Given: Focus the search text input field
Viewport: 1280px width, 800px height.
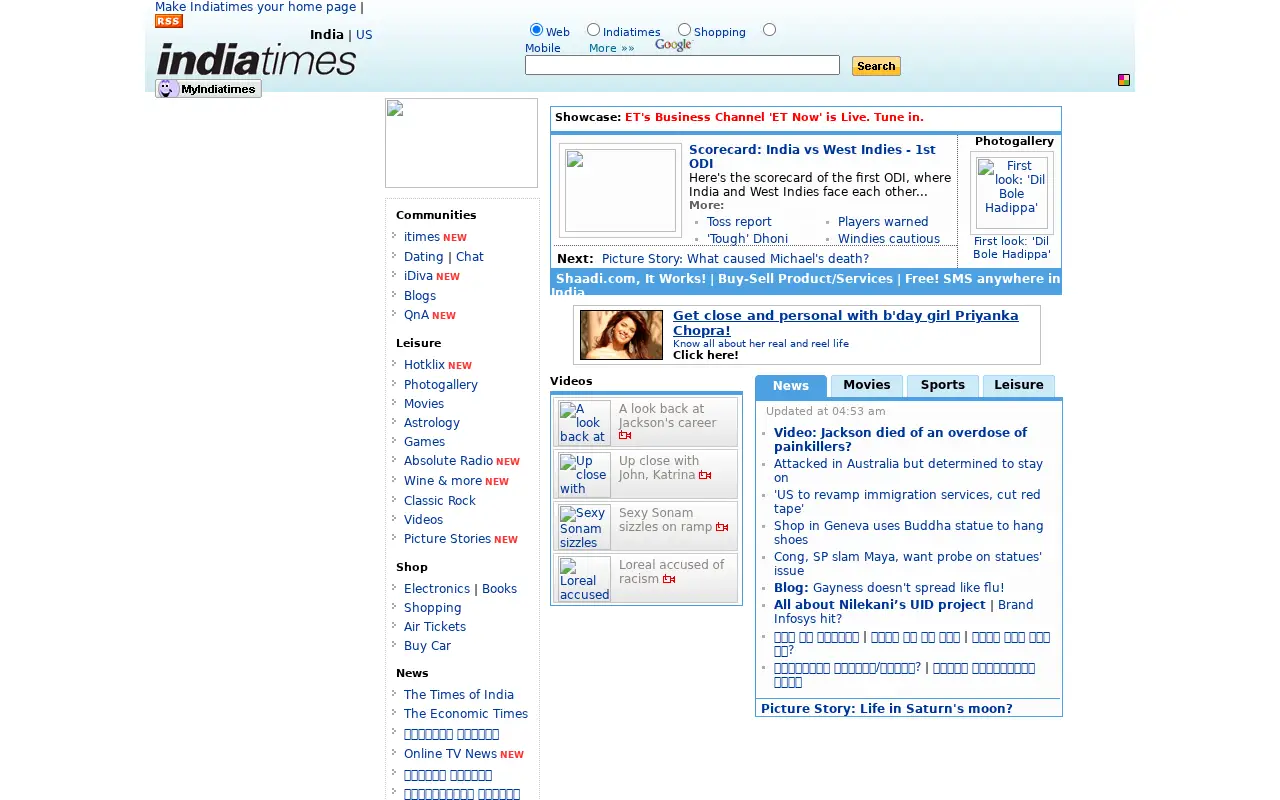Looking at the screenshot, I should click(682, 65).
